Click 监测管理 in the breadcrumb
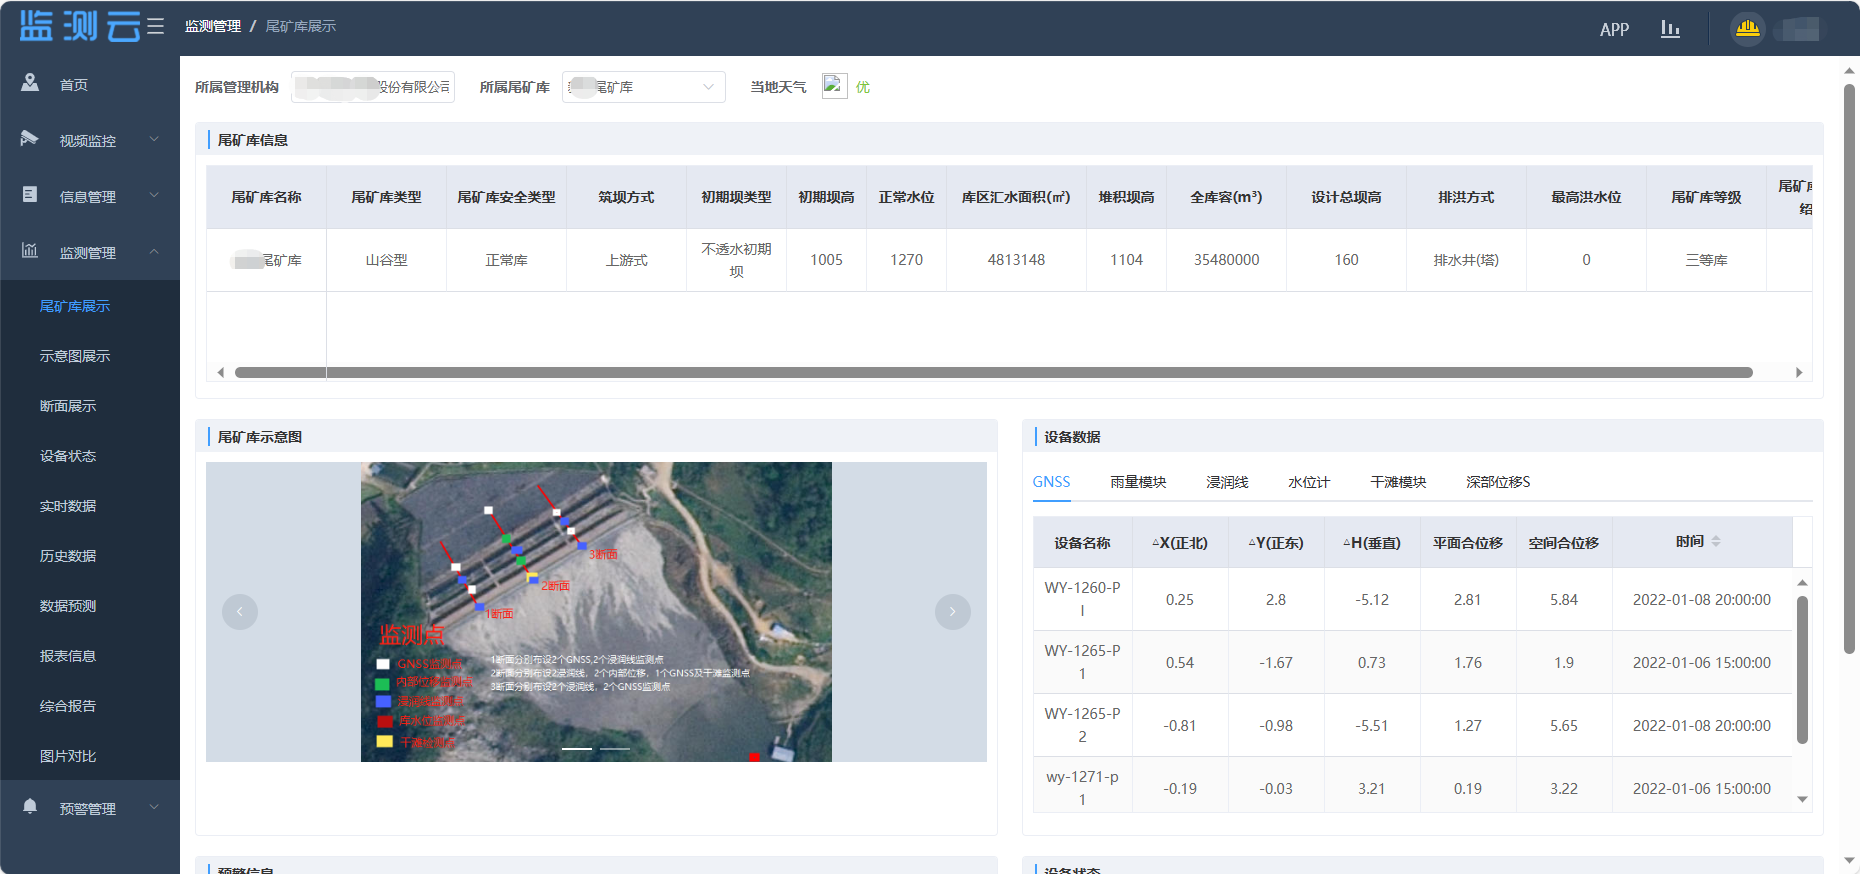This screenshot has width=1860, height=874. click(x=212, y=26)
